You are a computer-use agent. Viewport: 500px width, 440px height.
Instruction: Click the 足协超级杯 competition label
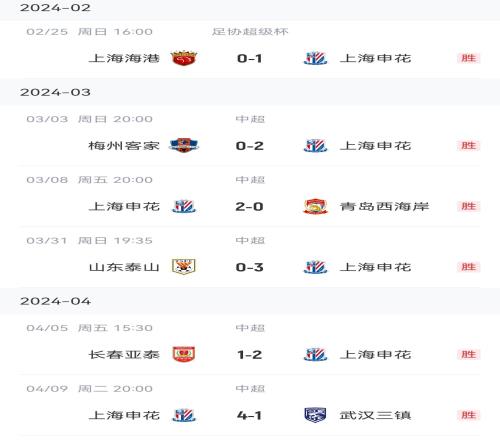(x=250, y=32)
